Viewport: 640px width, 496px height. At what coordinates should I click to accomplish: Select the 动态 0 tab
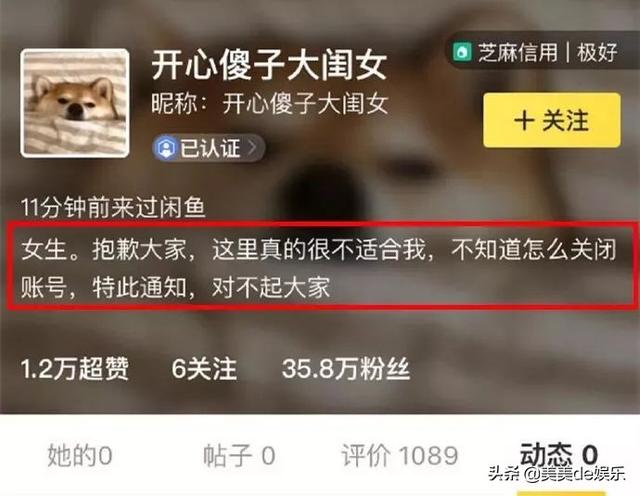click(x=559, y=454)
